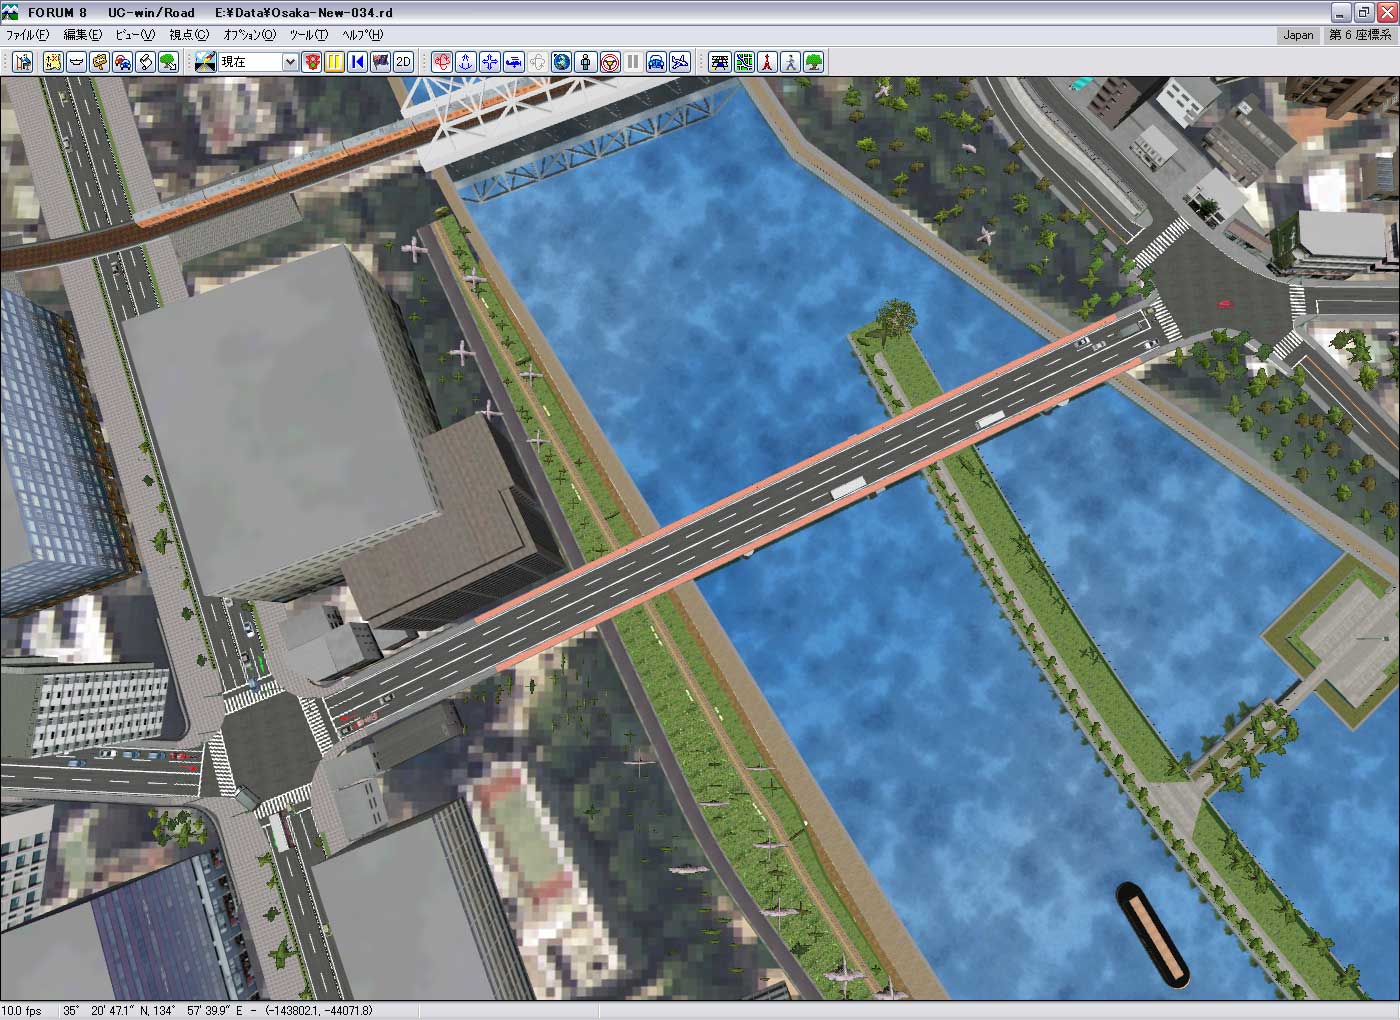Click the red tower icon

tap(767, 62)
